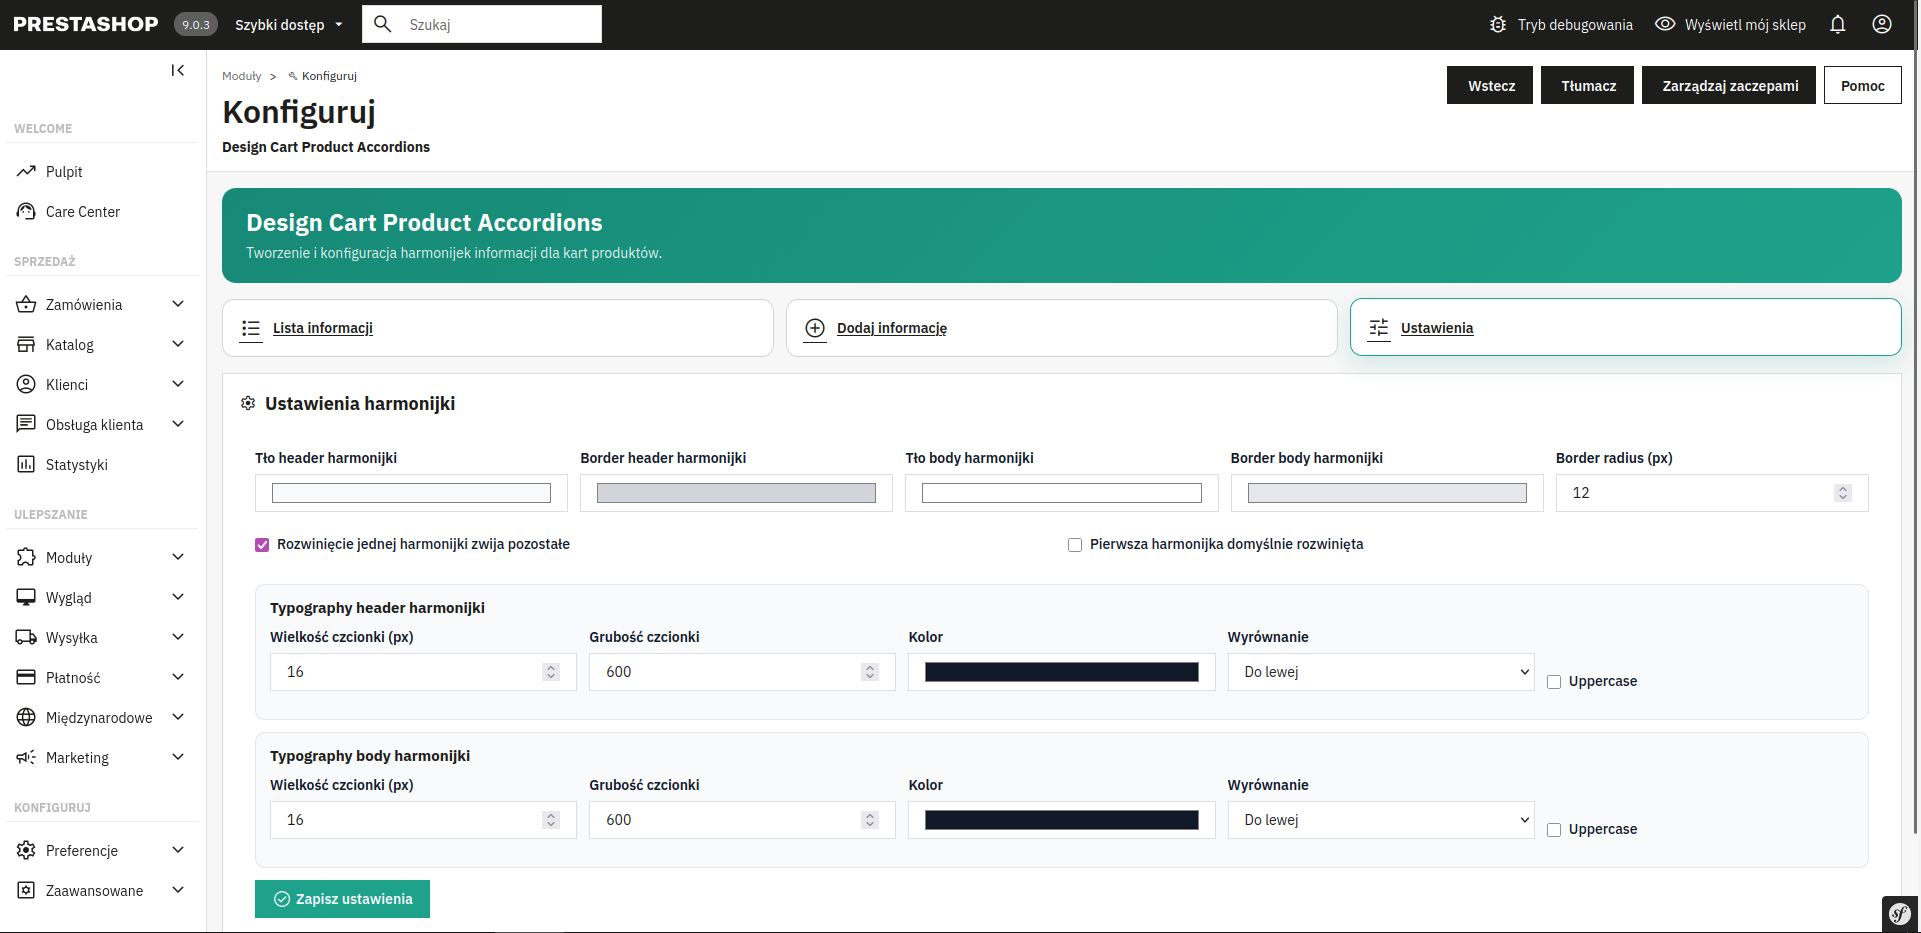
Task: Enable Pierwsza harmonijka domyślnie rozwinięta
Action: point(1075,545)
